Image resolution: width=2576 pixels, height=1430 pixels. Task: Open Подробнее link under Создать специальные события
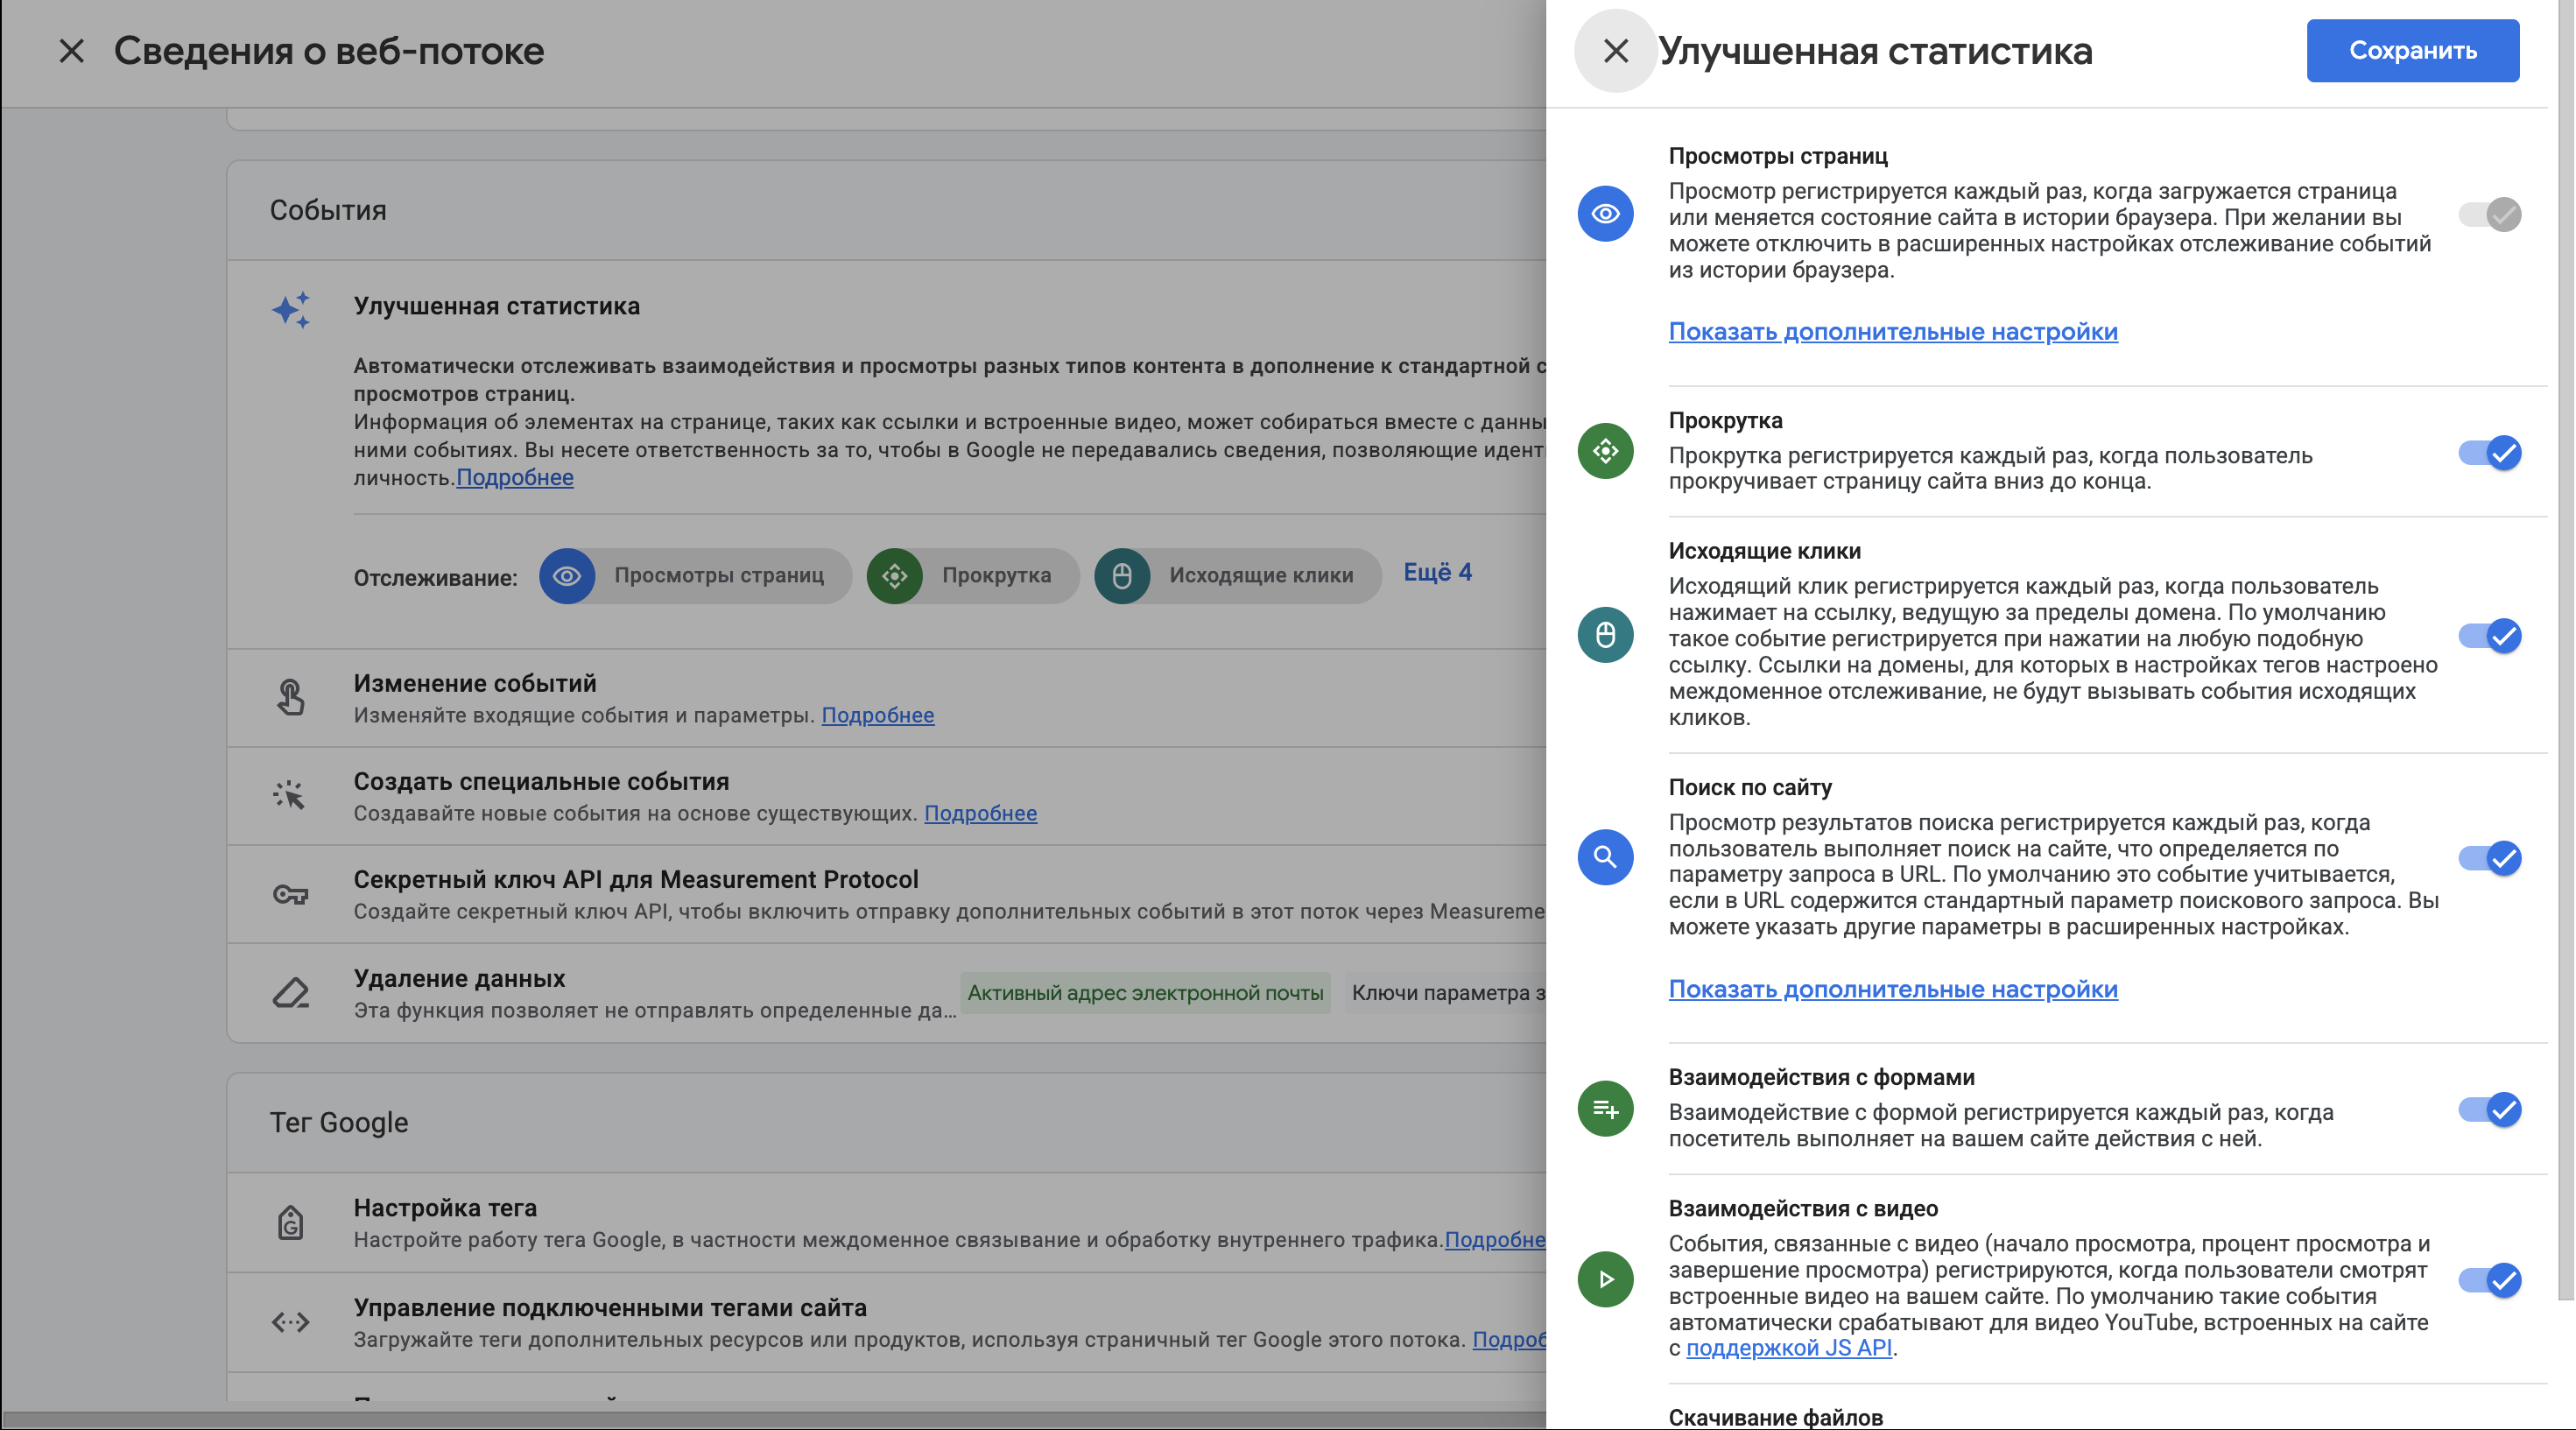[980, 813]
